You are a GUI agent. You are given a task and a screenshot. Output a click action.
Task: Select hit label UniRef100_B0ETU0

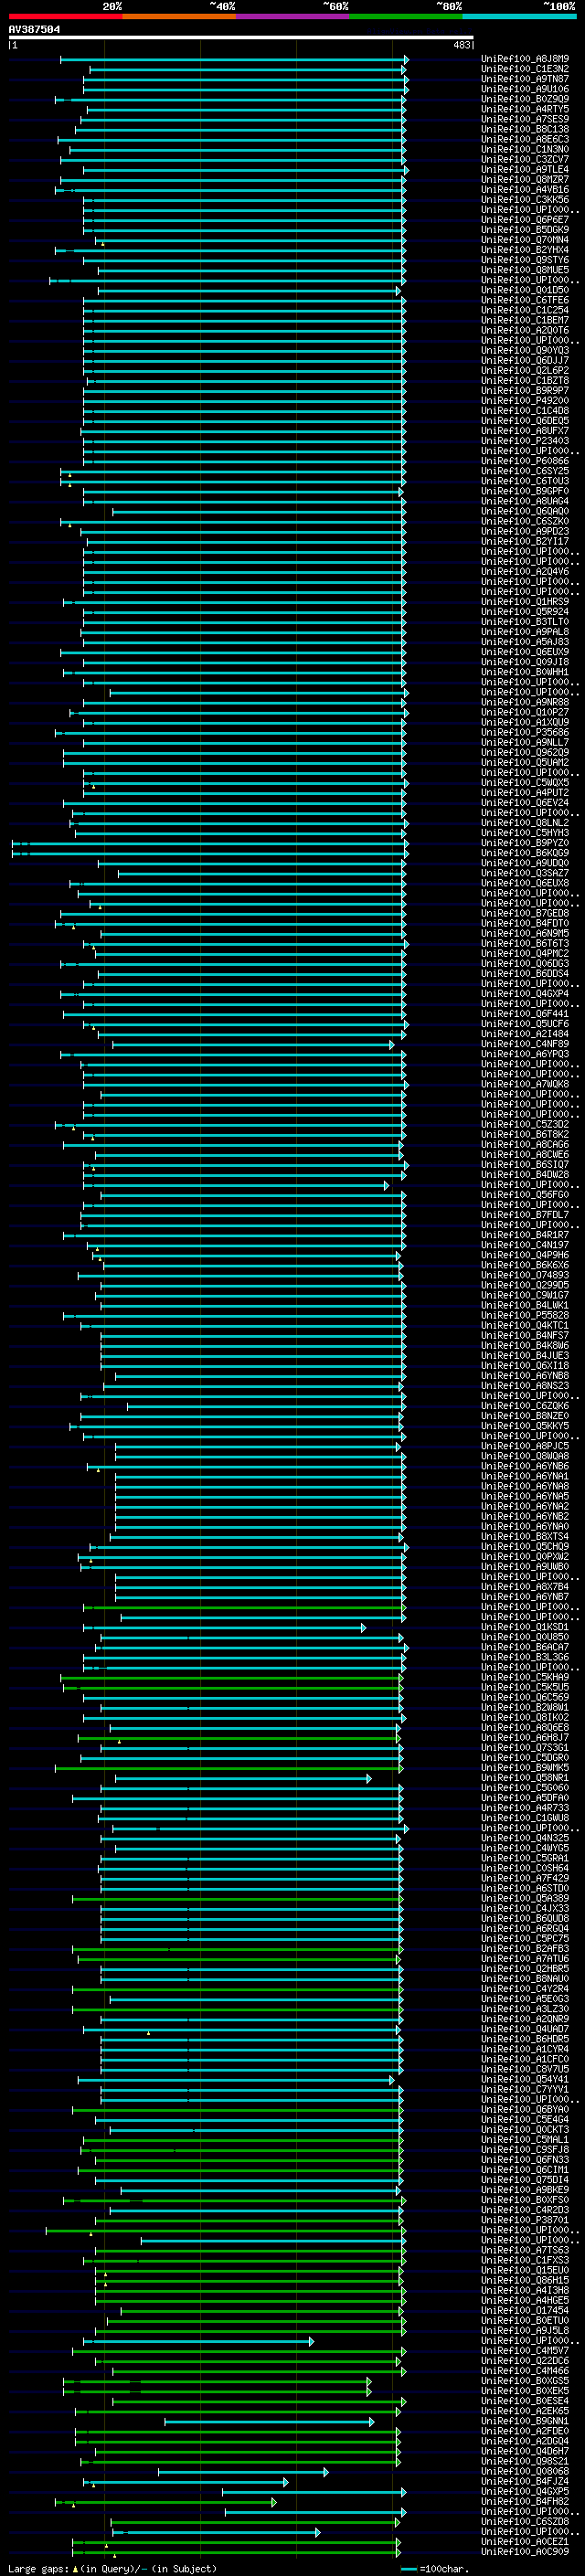point(525,2321)
